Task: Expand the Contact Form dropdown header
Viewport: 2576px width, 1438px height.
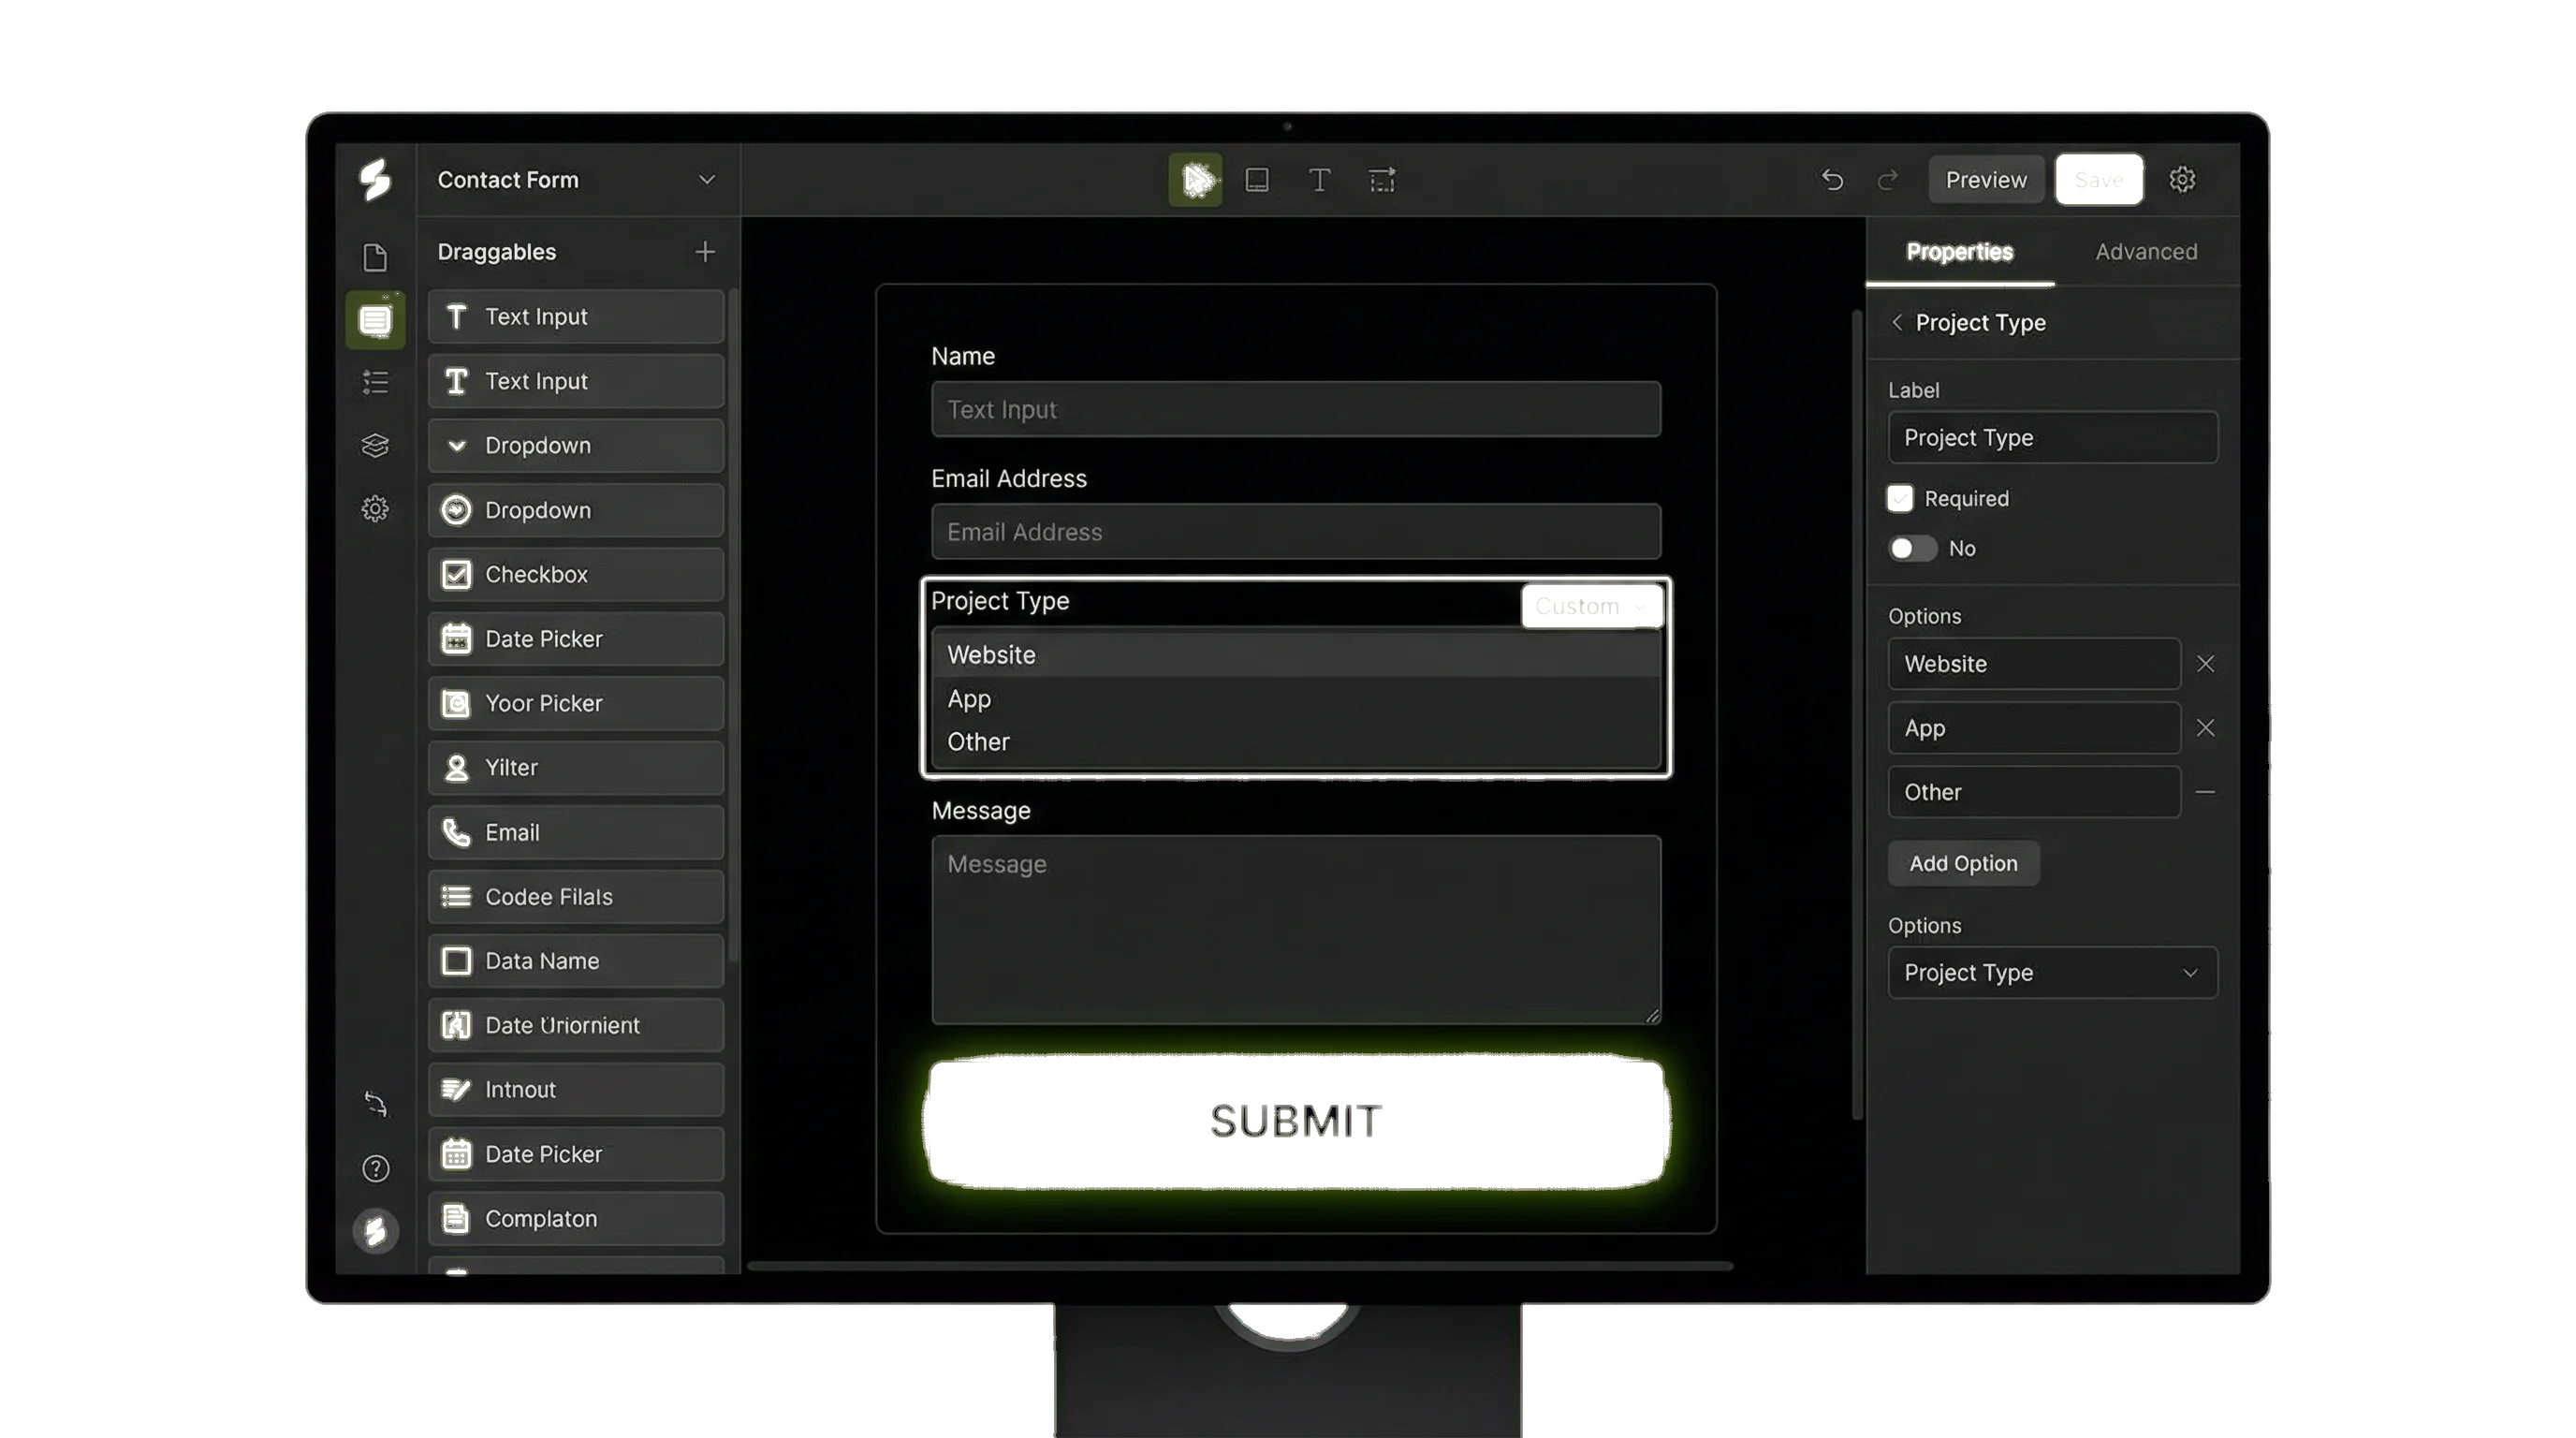Action: [x=706, y=180]
